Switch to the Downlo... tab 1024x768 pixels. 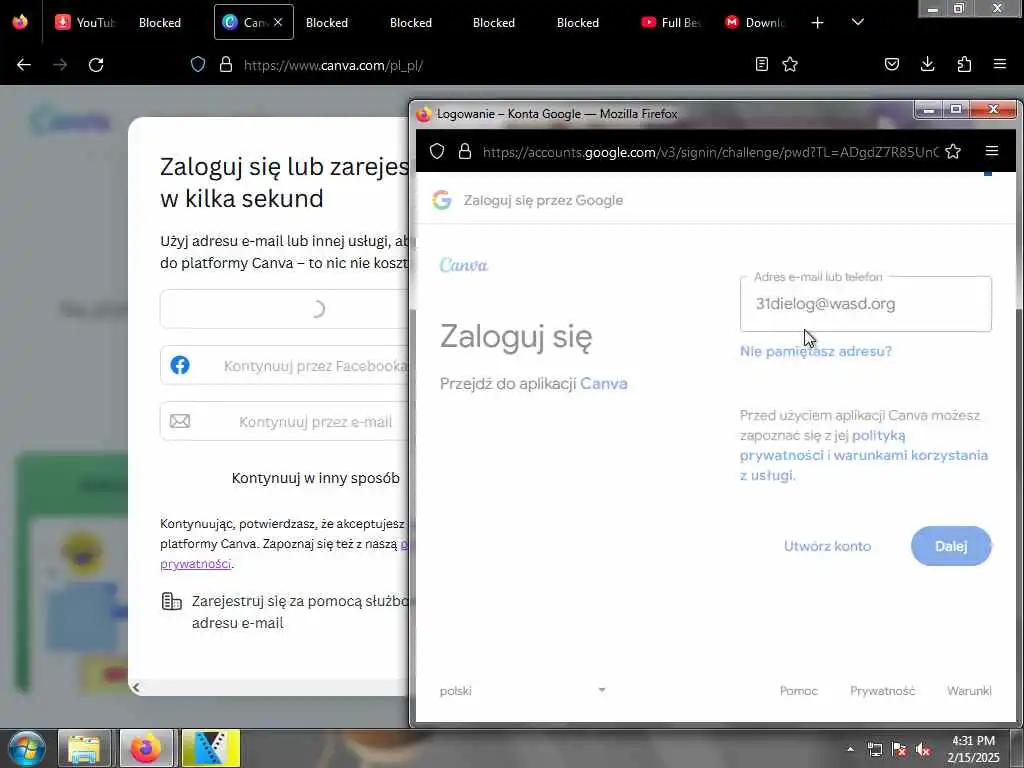point(756,22)
